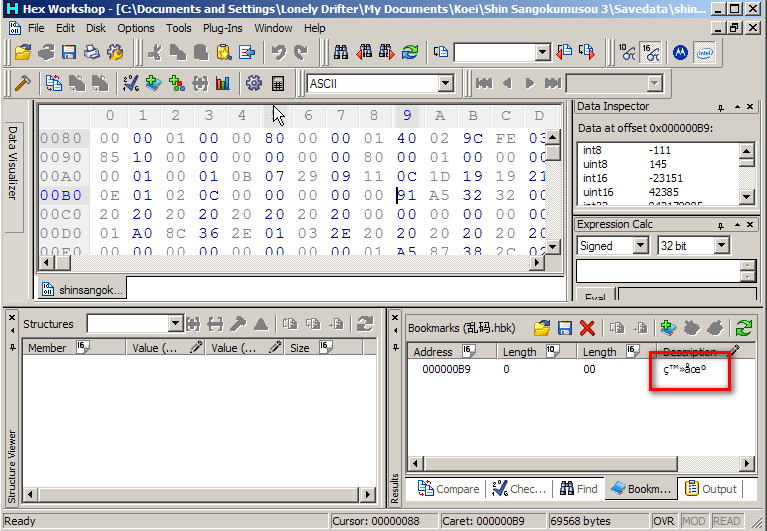Pin the Expression Calc panel
Screen dimensions: 767x531
721,225
